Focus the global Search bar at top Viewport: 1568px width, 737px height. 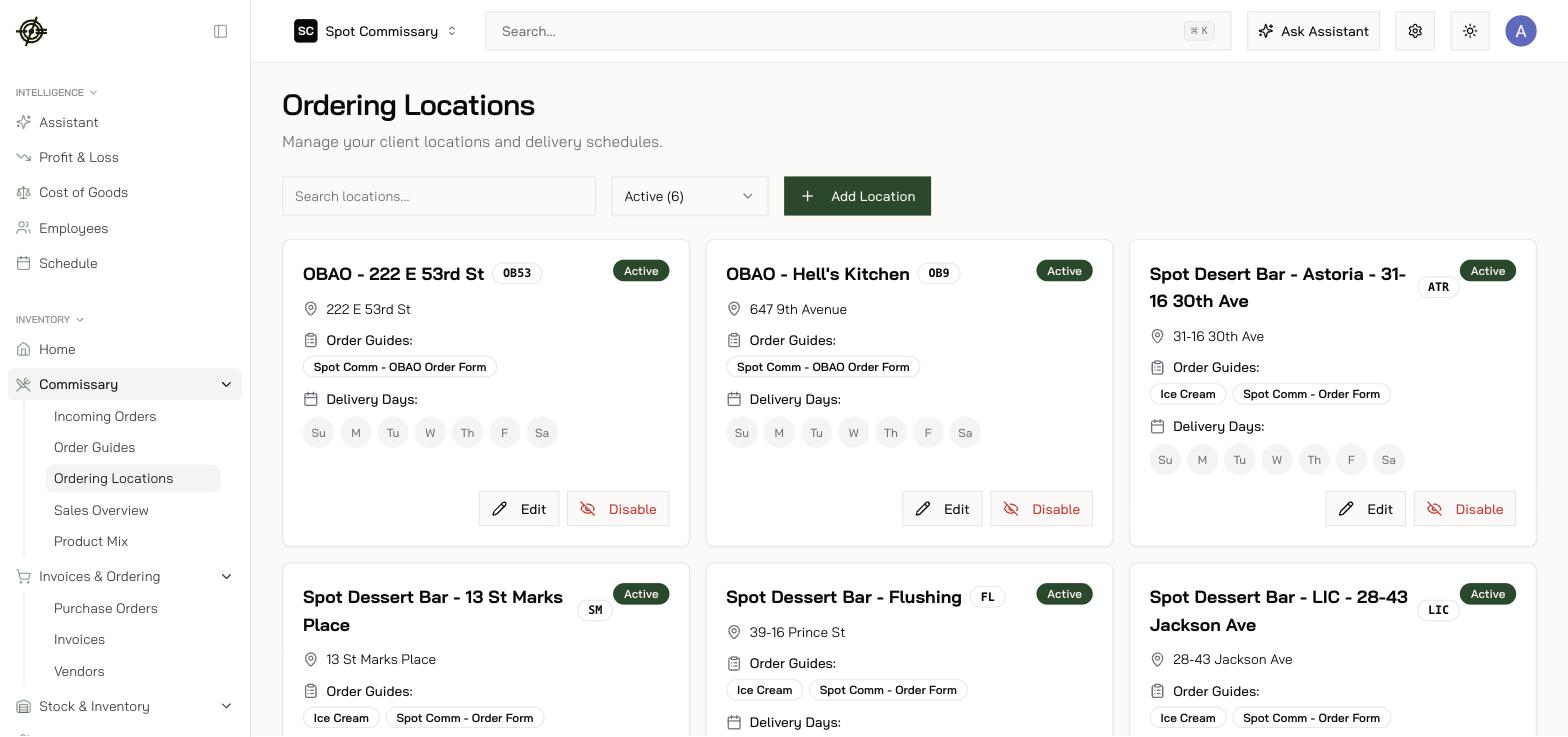coord(858,31)
